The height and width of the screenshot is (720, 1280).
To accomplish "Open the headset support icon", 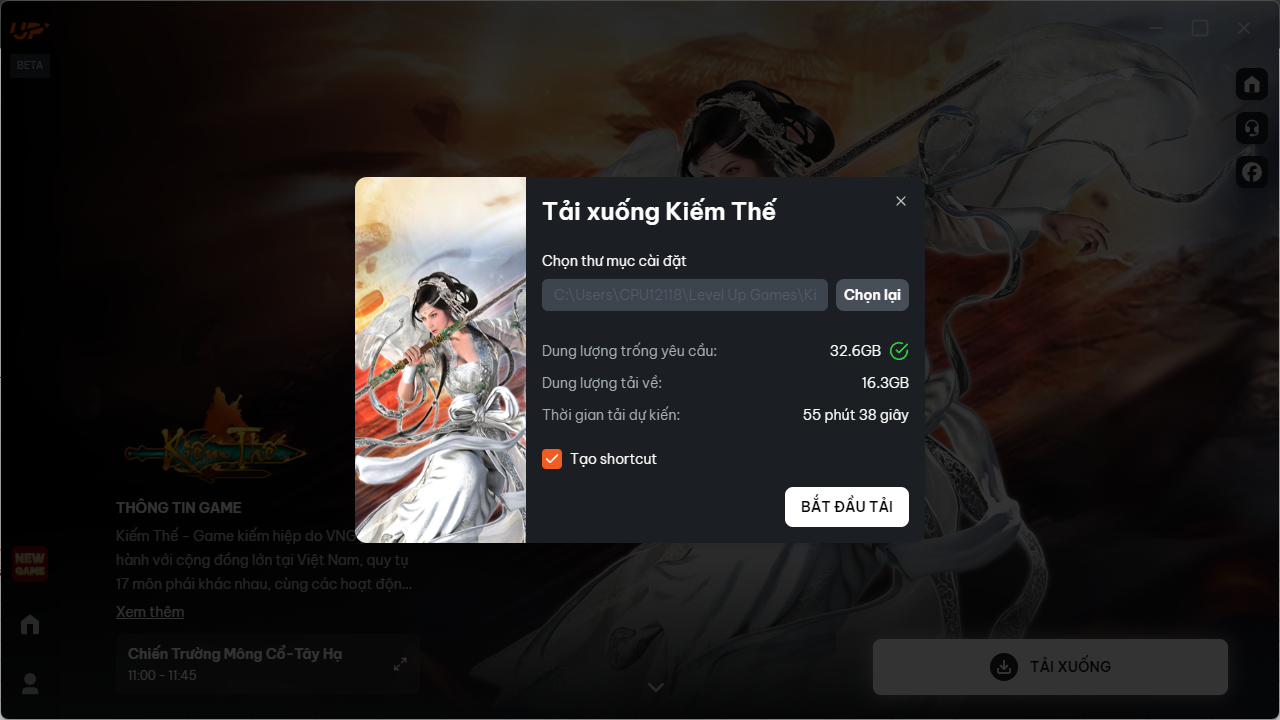I will click(1251, 129).
